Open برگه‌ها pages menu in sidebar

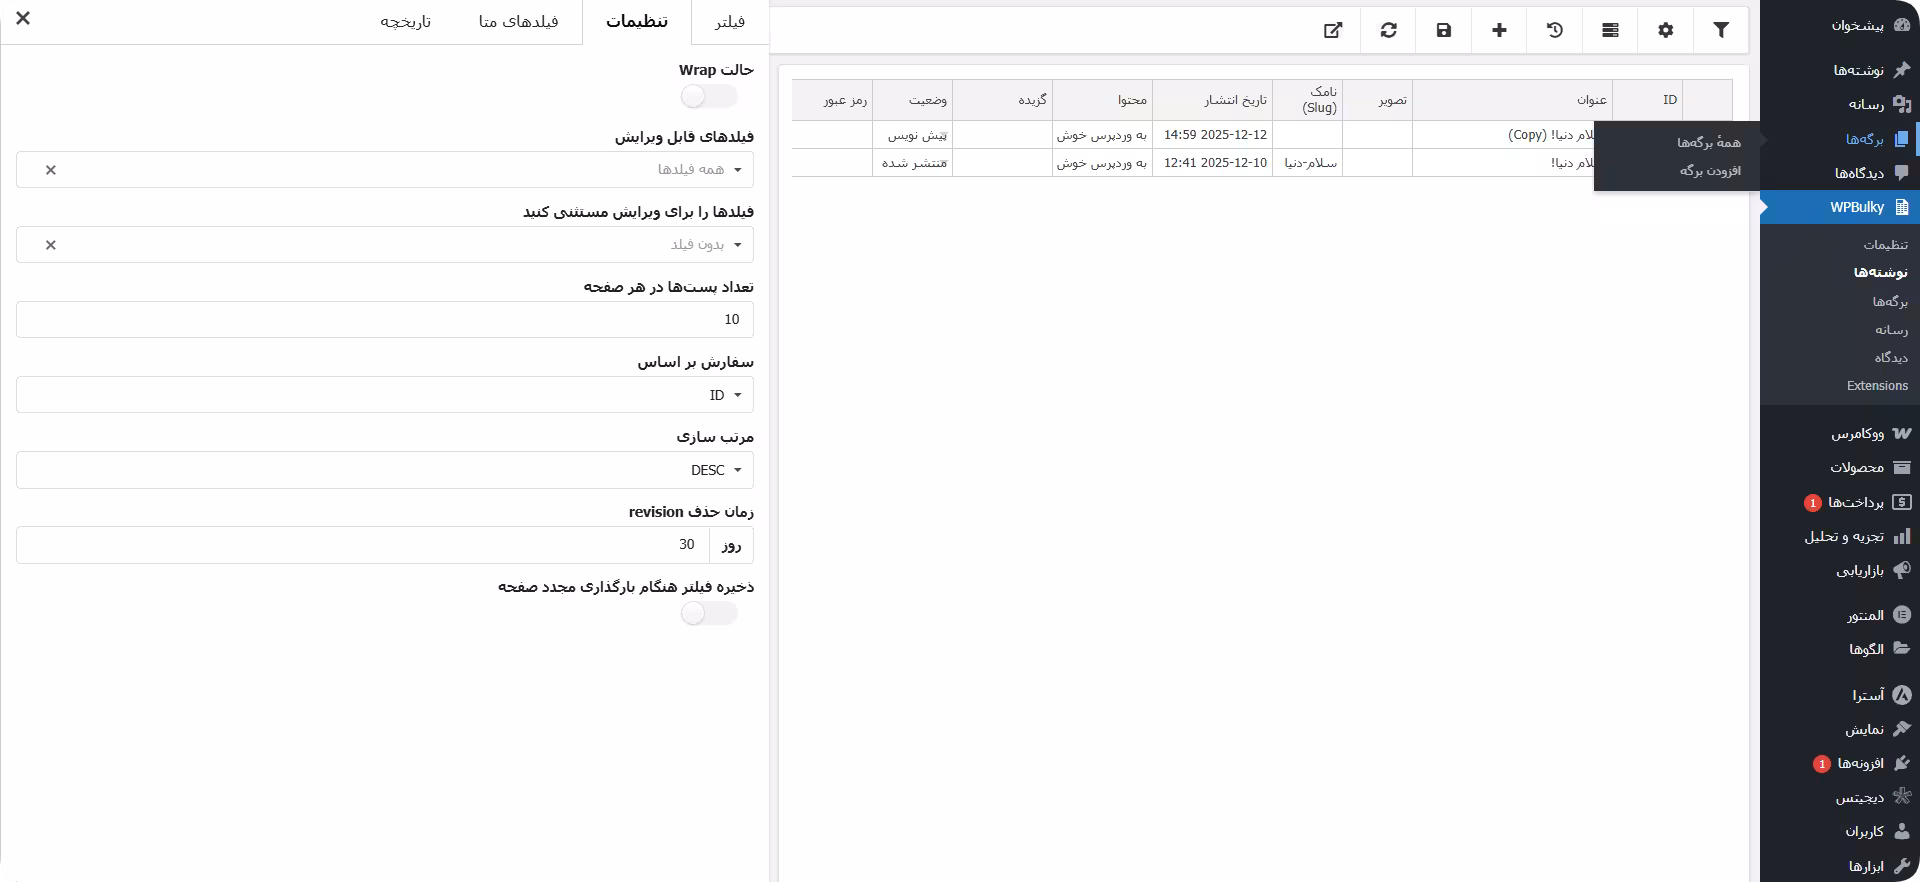click(x=1840, y=139)
